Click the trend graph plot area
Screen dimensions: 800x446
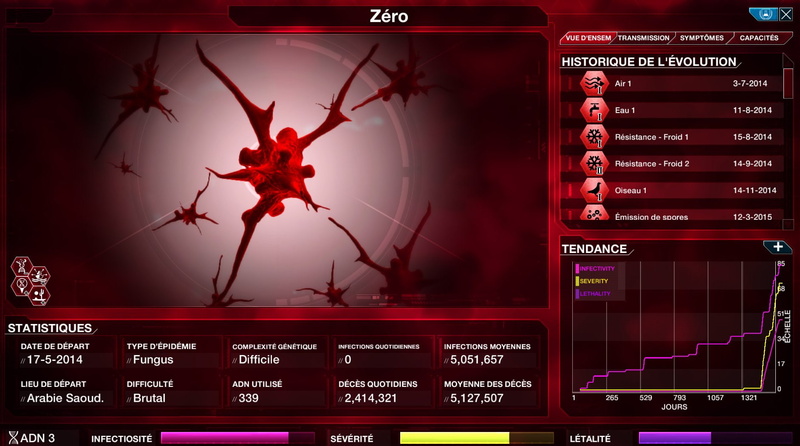point(674,327)
